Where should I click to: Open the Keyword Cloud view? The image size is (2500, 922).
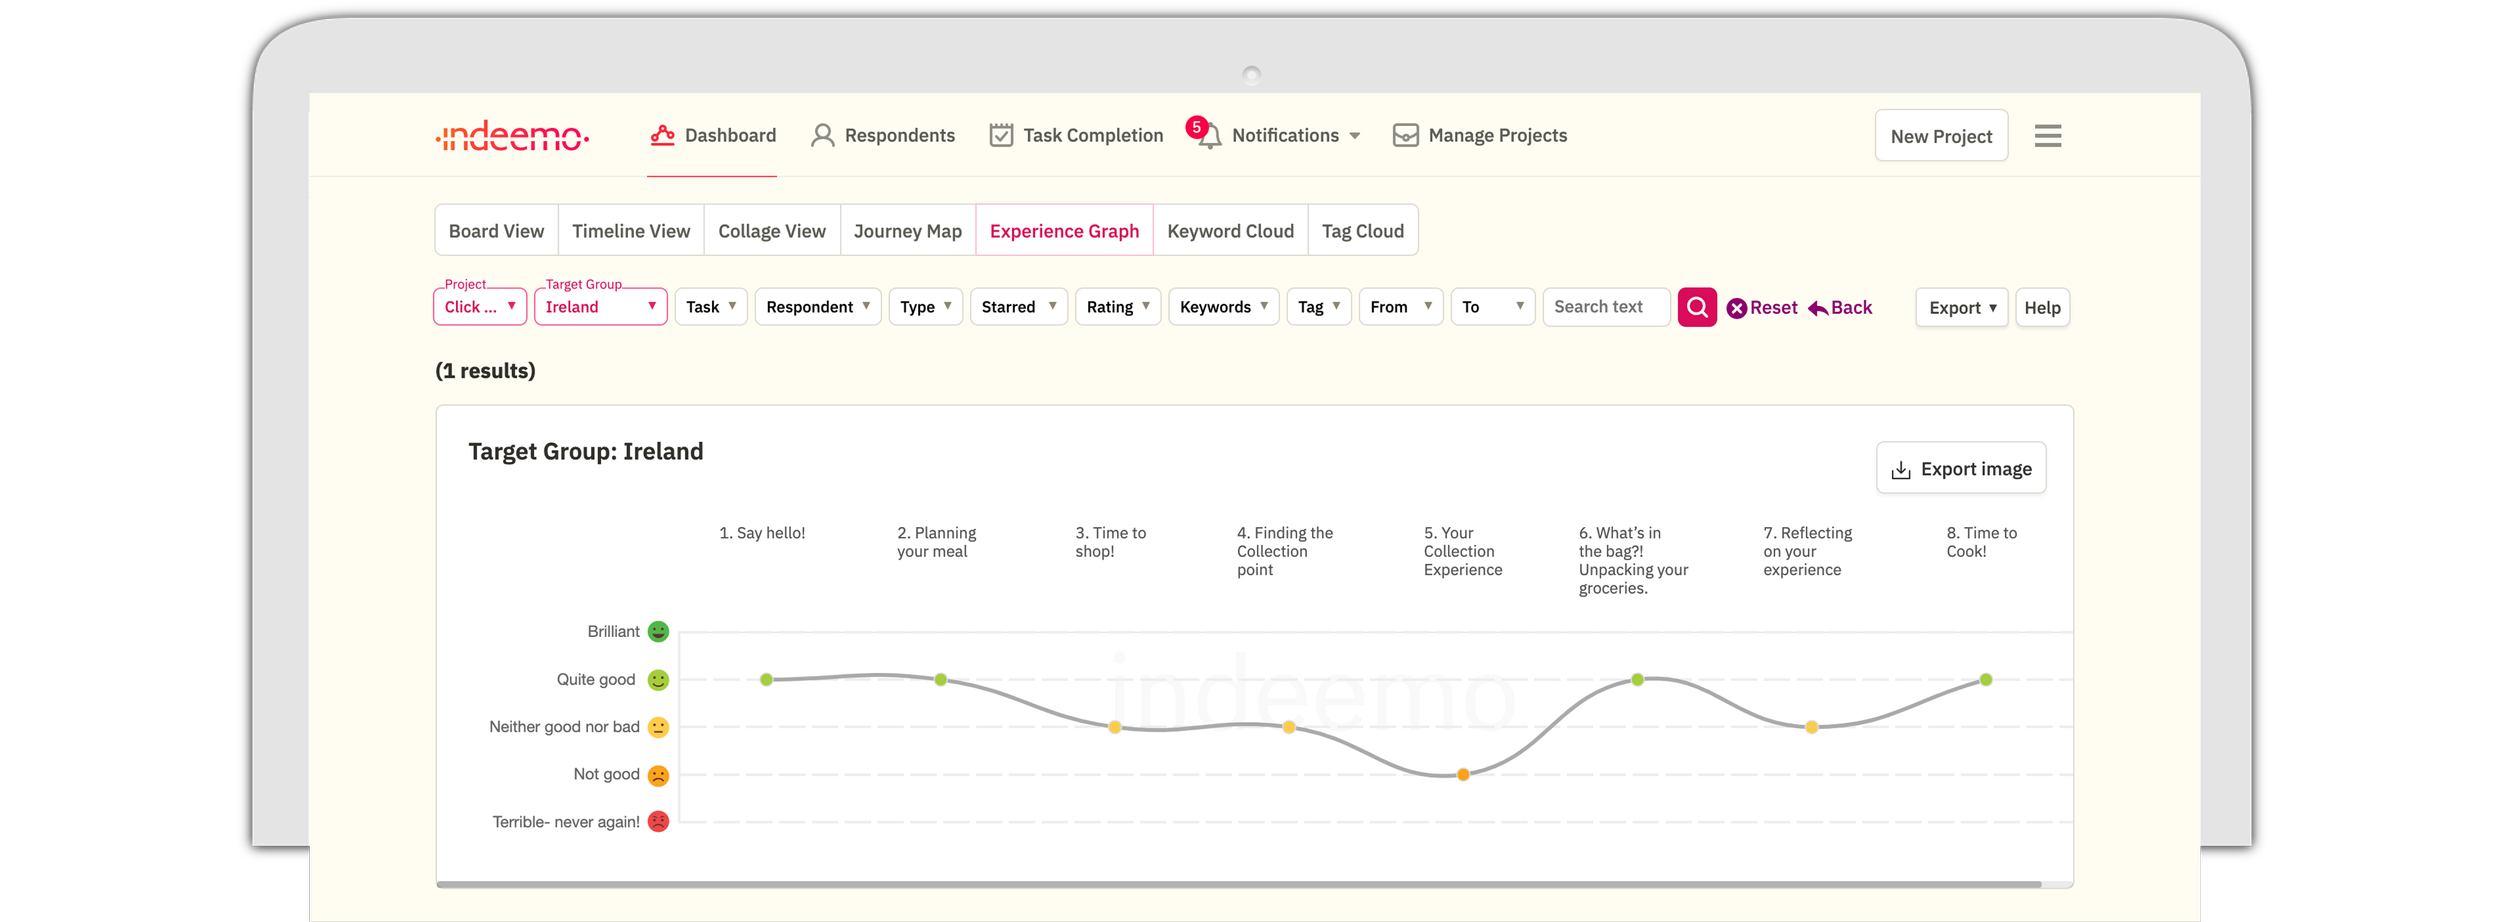coord(1230,230)
